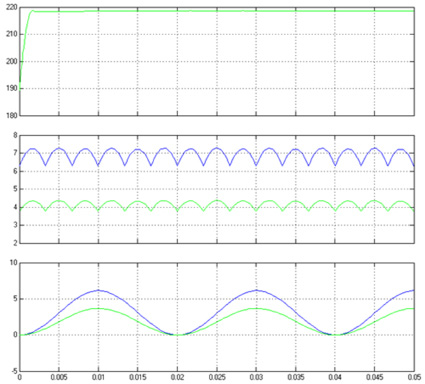
Task: Click the "-5" y-axis label on bottom plot
Action: pyautogui.click(x=13, y=371)
